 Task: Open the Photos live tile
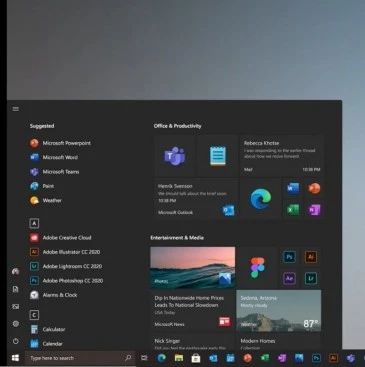point(193,267)
